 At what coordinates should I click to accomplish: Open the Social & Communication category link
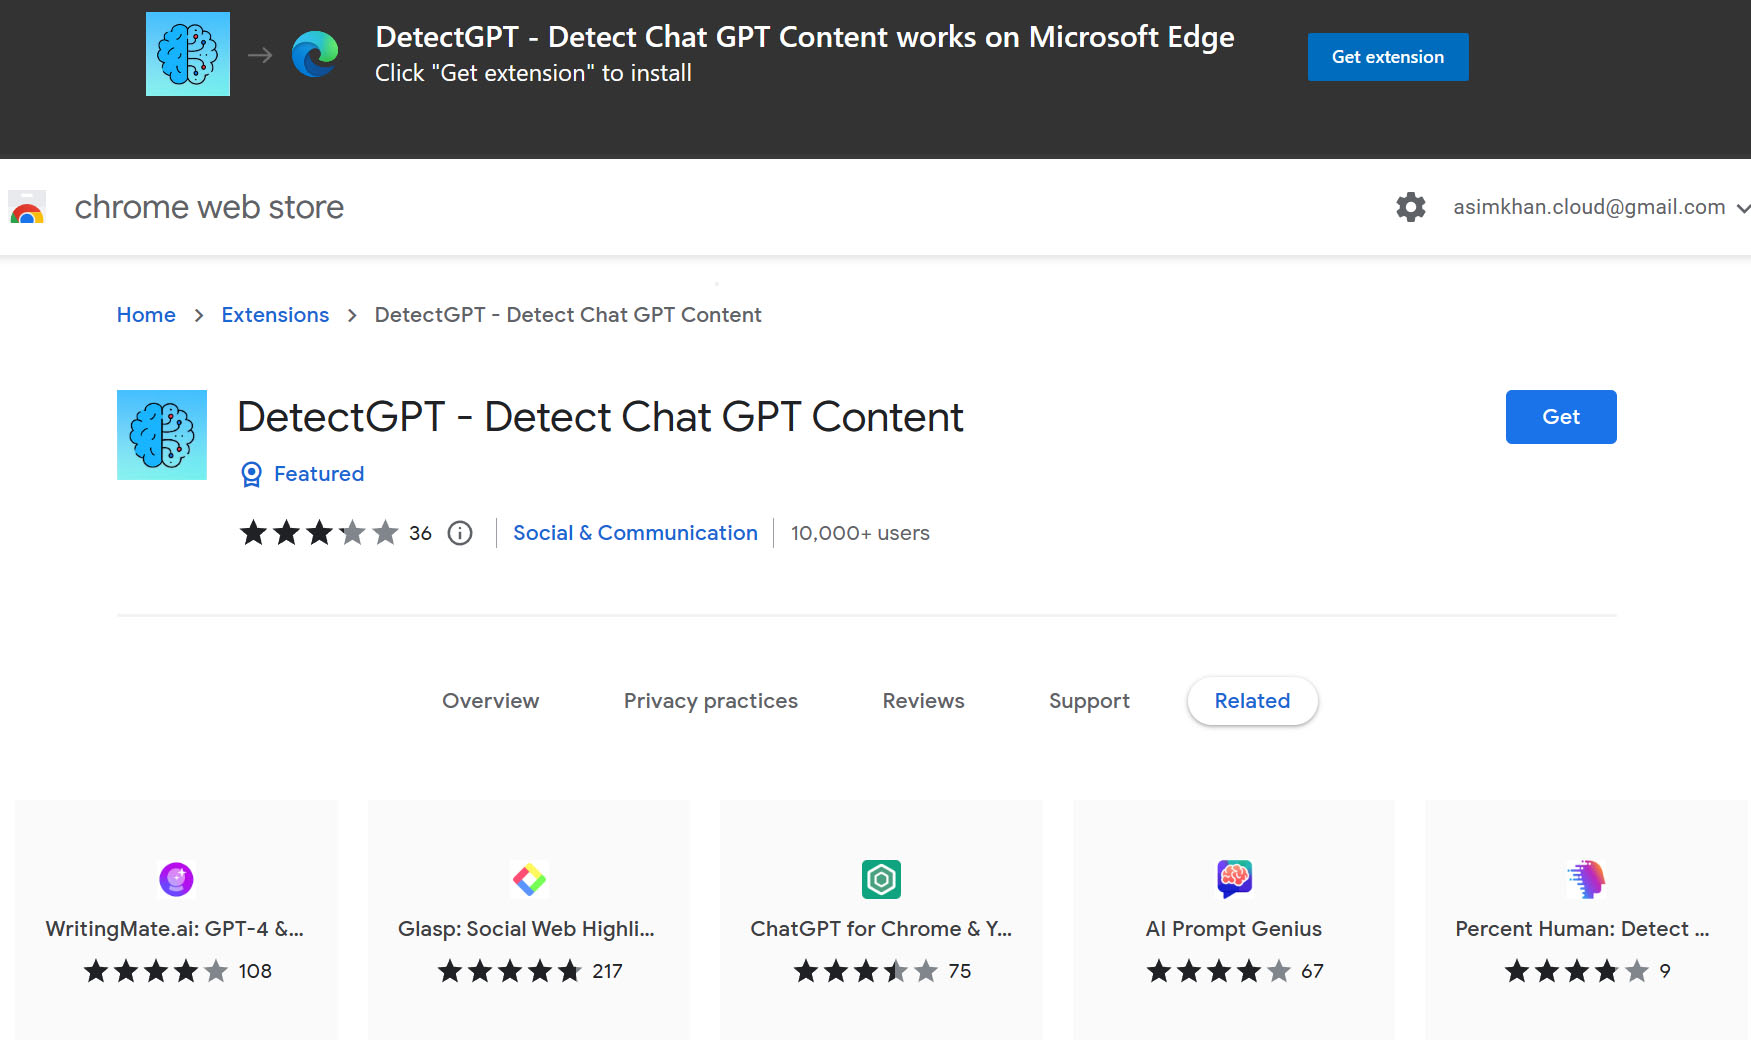click(x=635, y=533)
